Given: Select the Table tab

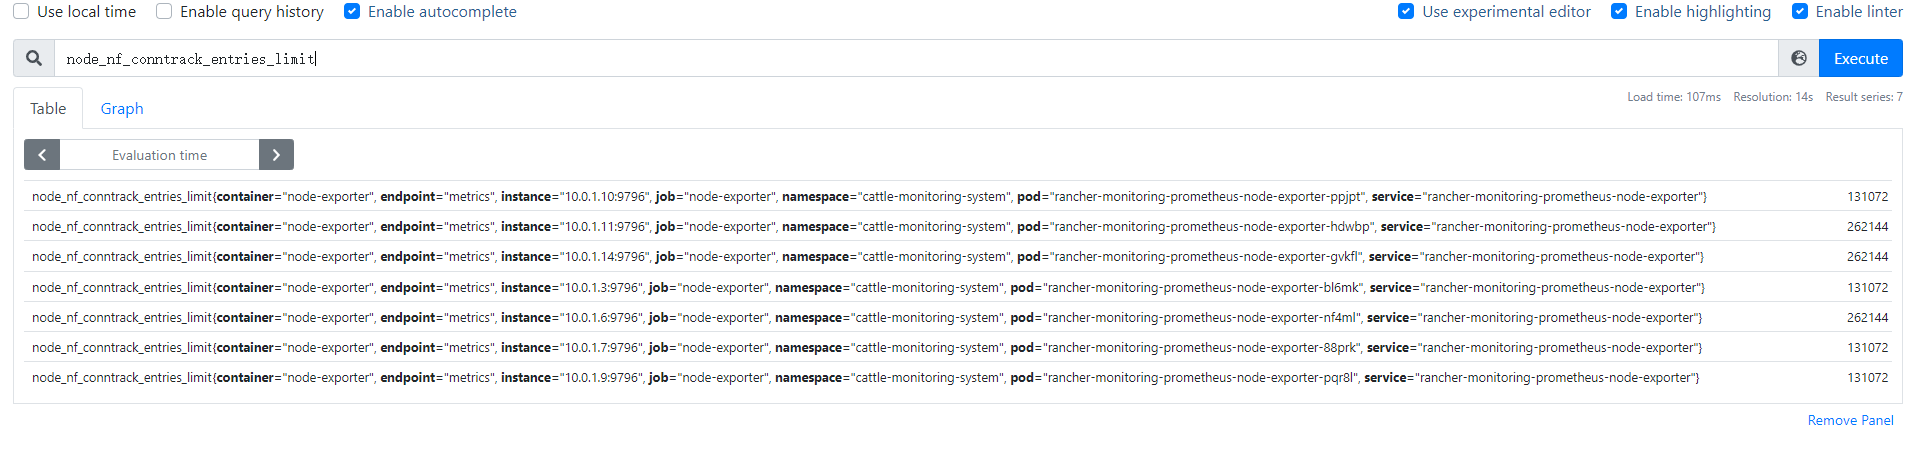Looking at the screenshot, I should [48, 108].
